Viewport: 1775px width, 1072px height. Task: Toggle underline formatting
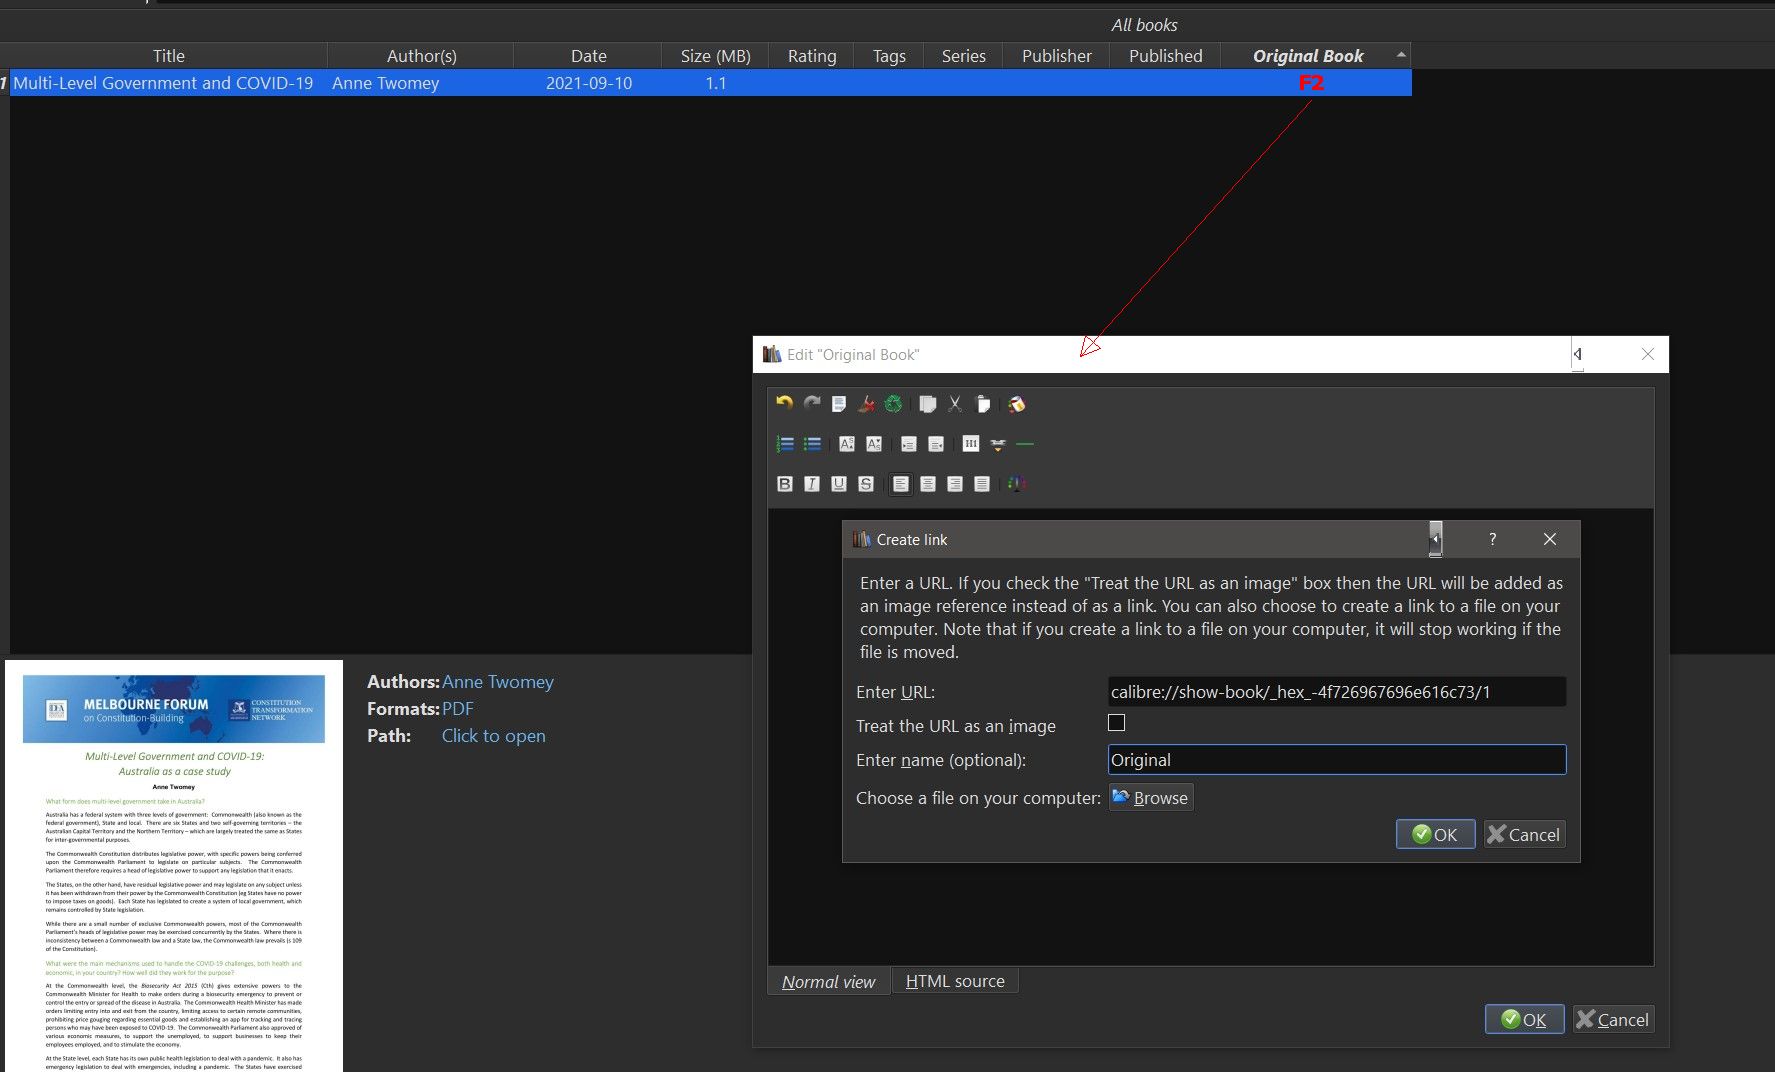(839, 484)
